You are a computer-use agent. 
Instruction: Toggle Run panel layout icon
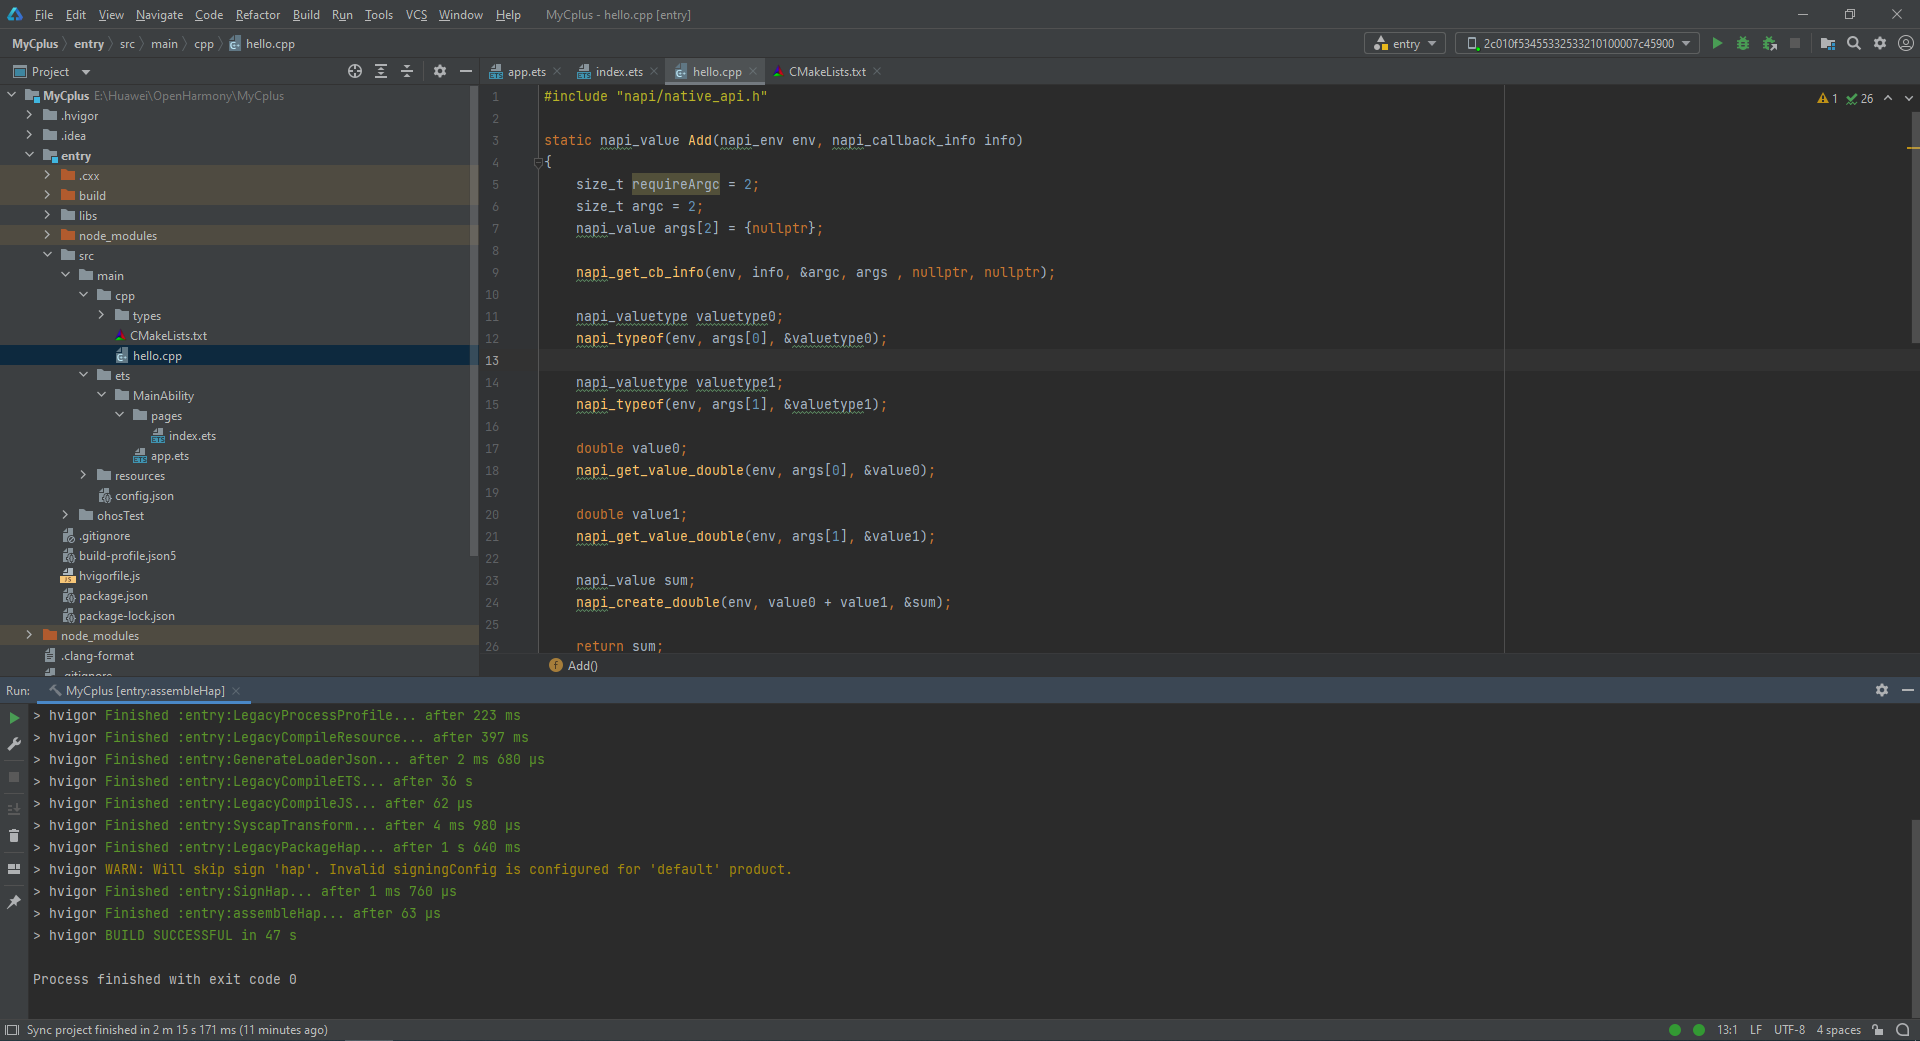[x=14, y=869]
